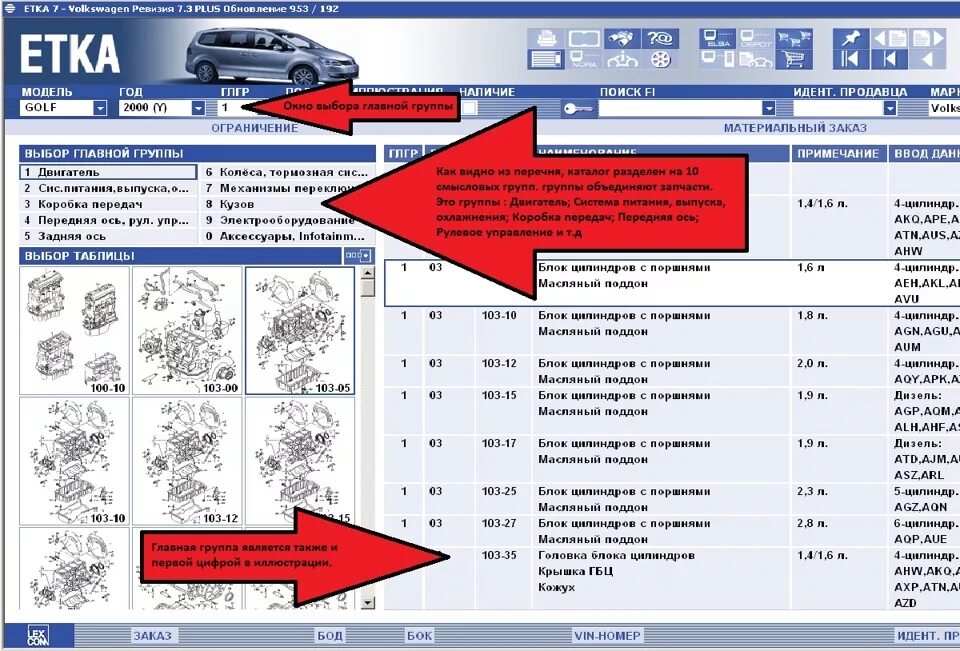Select group 0 Аксессуары, Infotainm
This screenshot has height=651, width=960.
pyautogui.click(x=287, y=236)
